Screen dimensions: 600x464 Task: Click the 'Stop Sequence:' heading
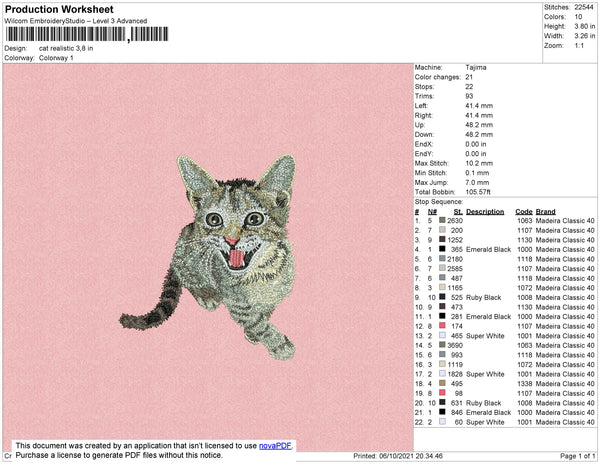point(439,202)
